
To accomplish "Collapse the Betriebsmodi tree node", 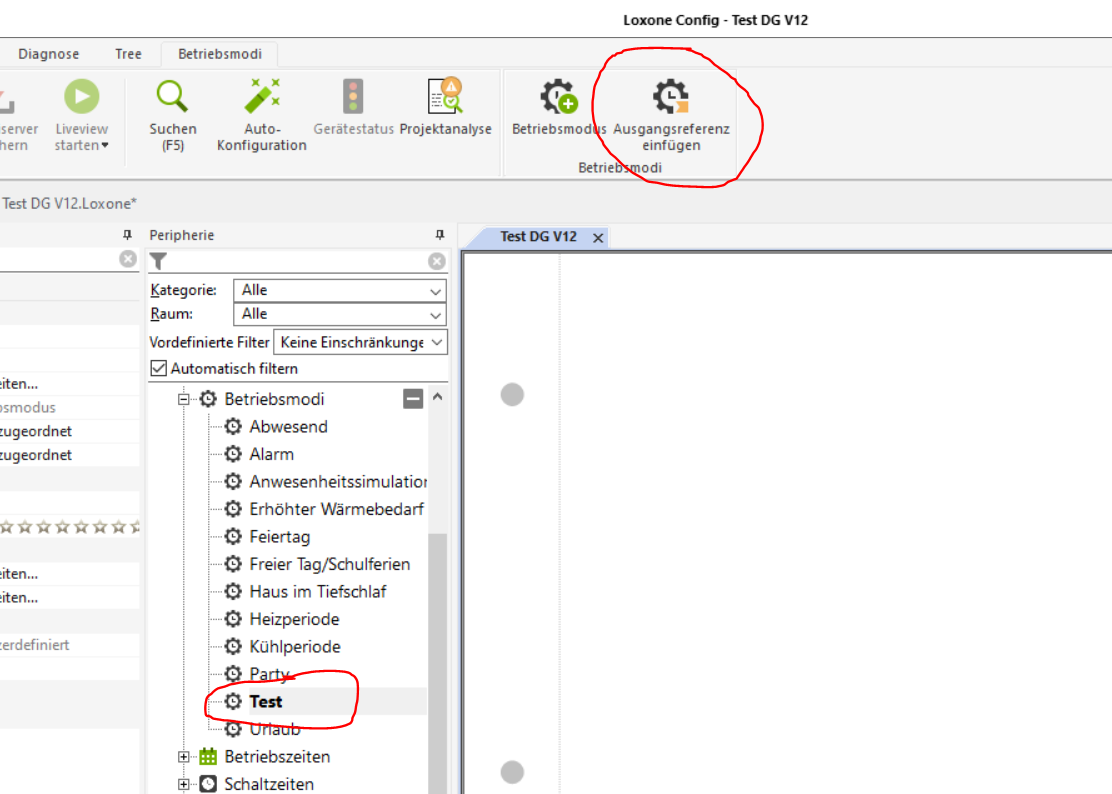I will click(x=183, y=399).
